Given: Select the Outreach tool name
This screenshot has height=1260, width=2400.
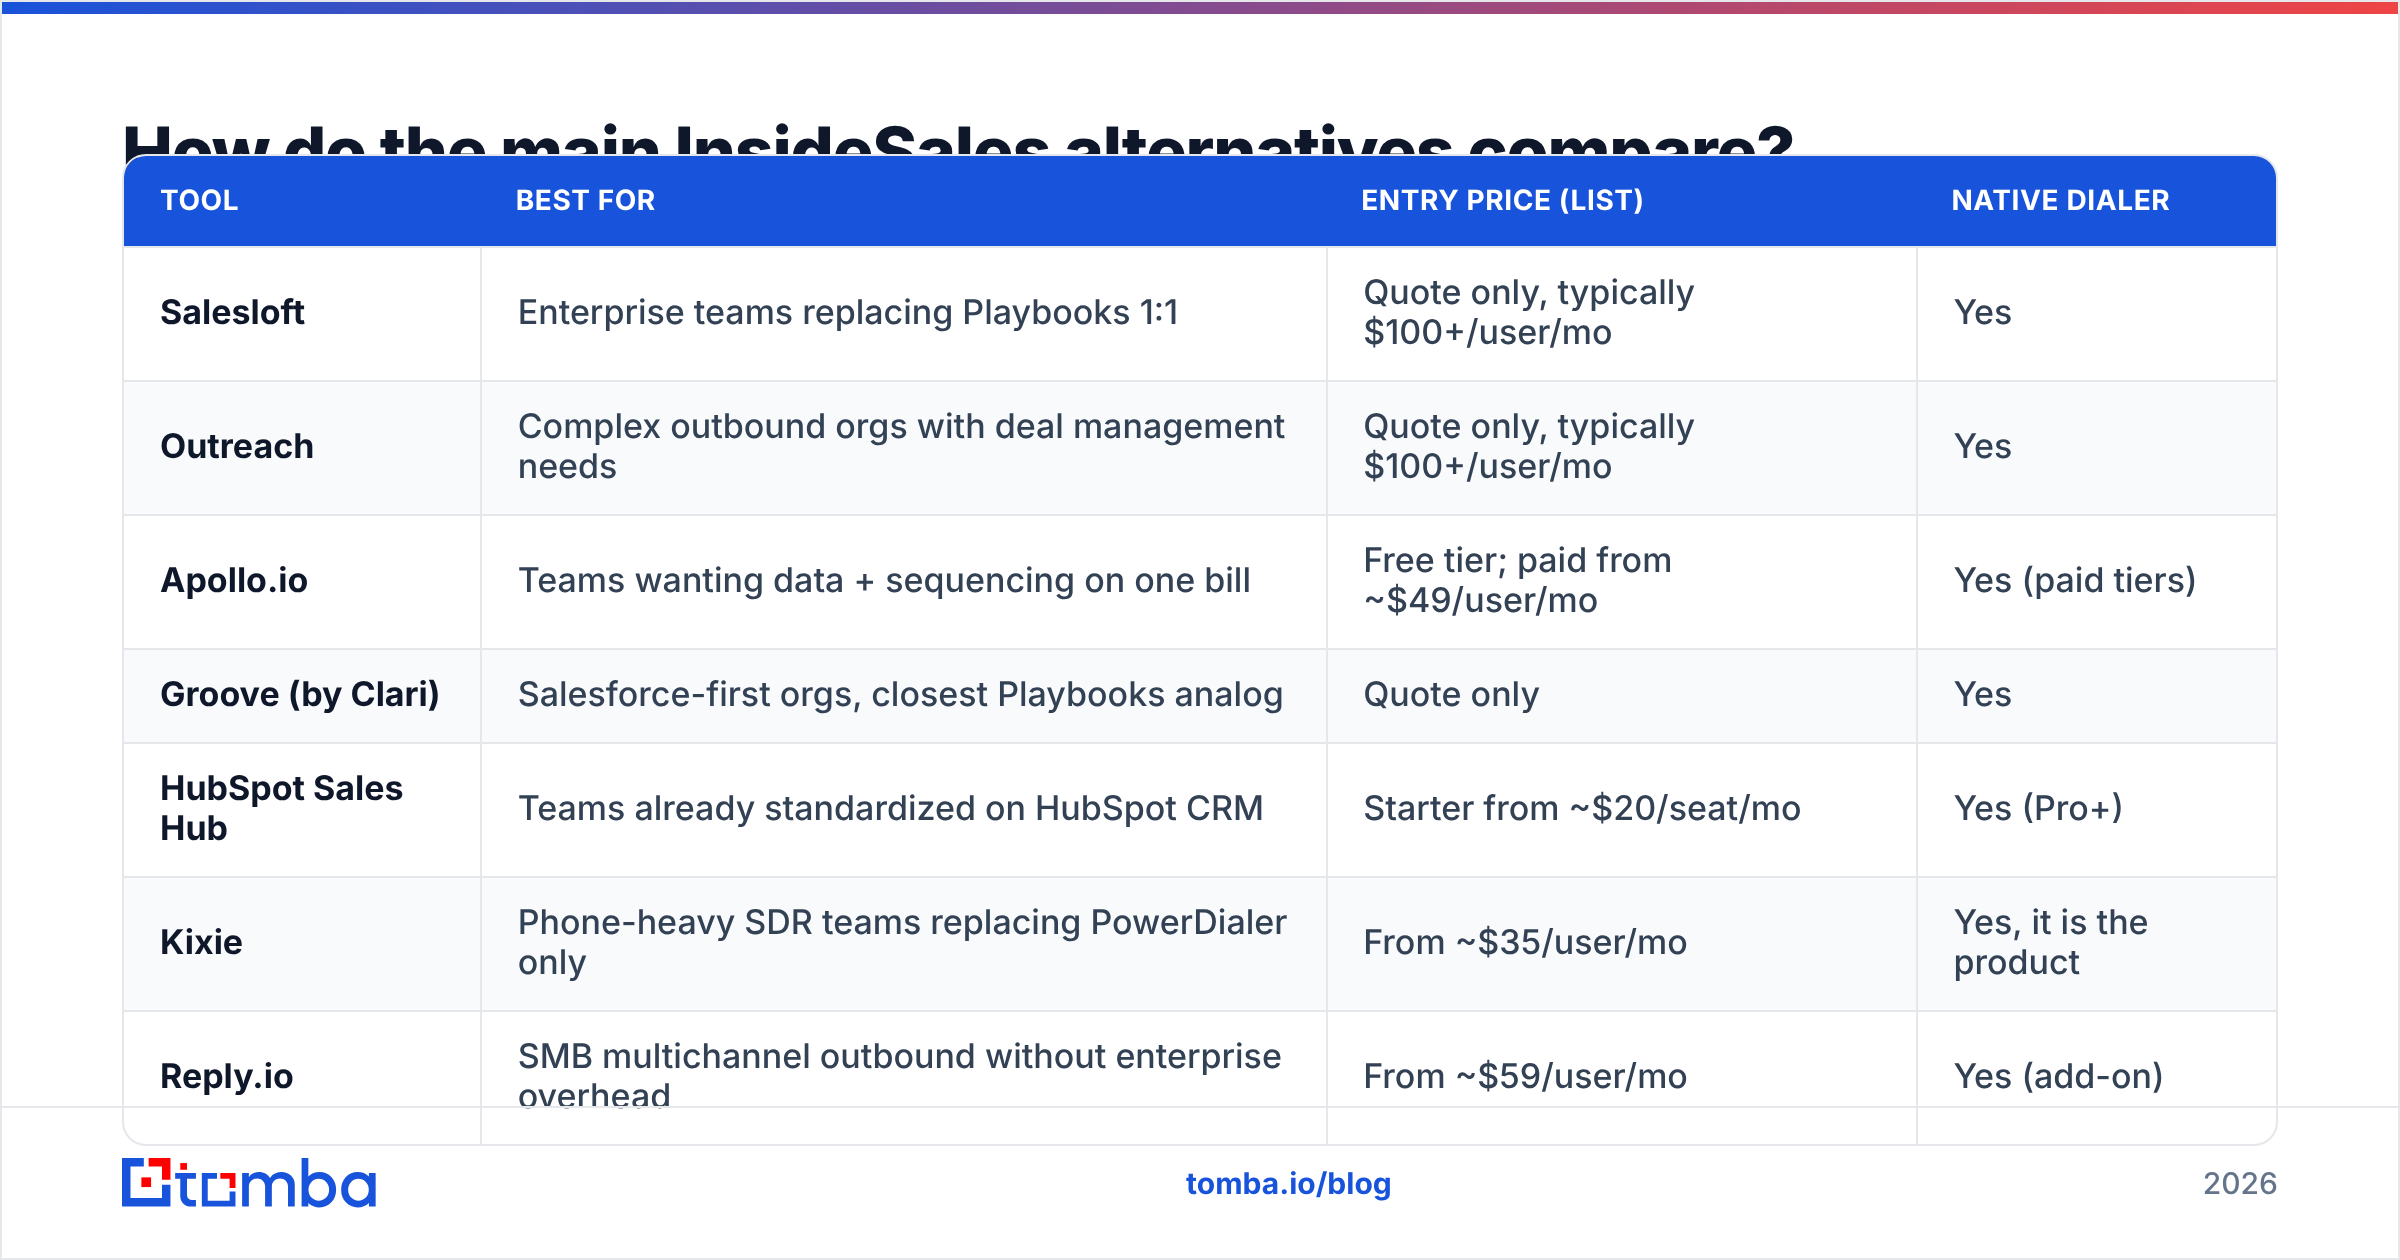Looking at the screenshot, I should pyautogui.click(x=237, y=446).
